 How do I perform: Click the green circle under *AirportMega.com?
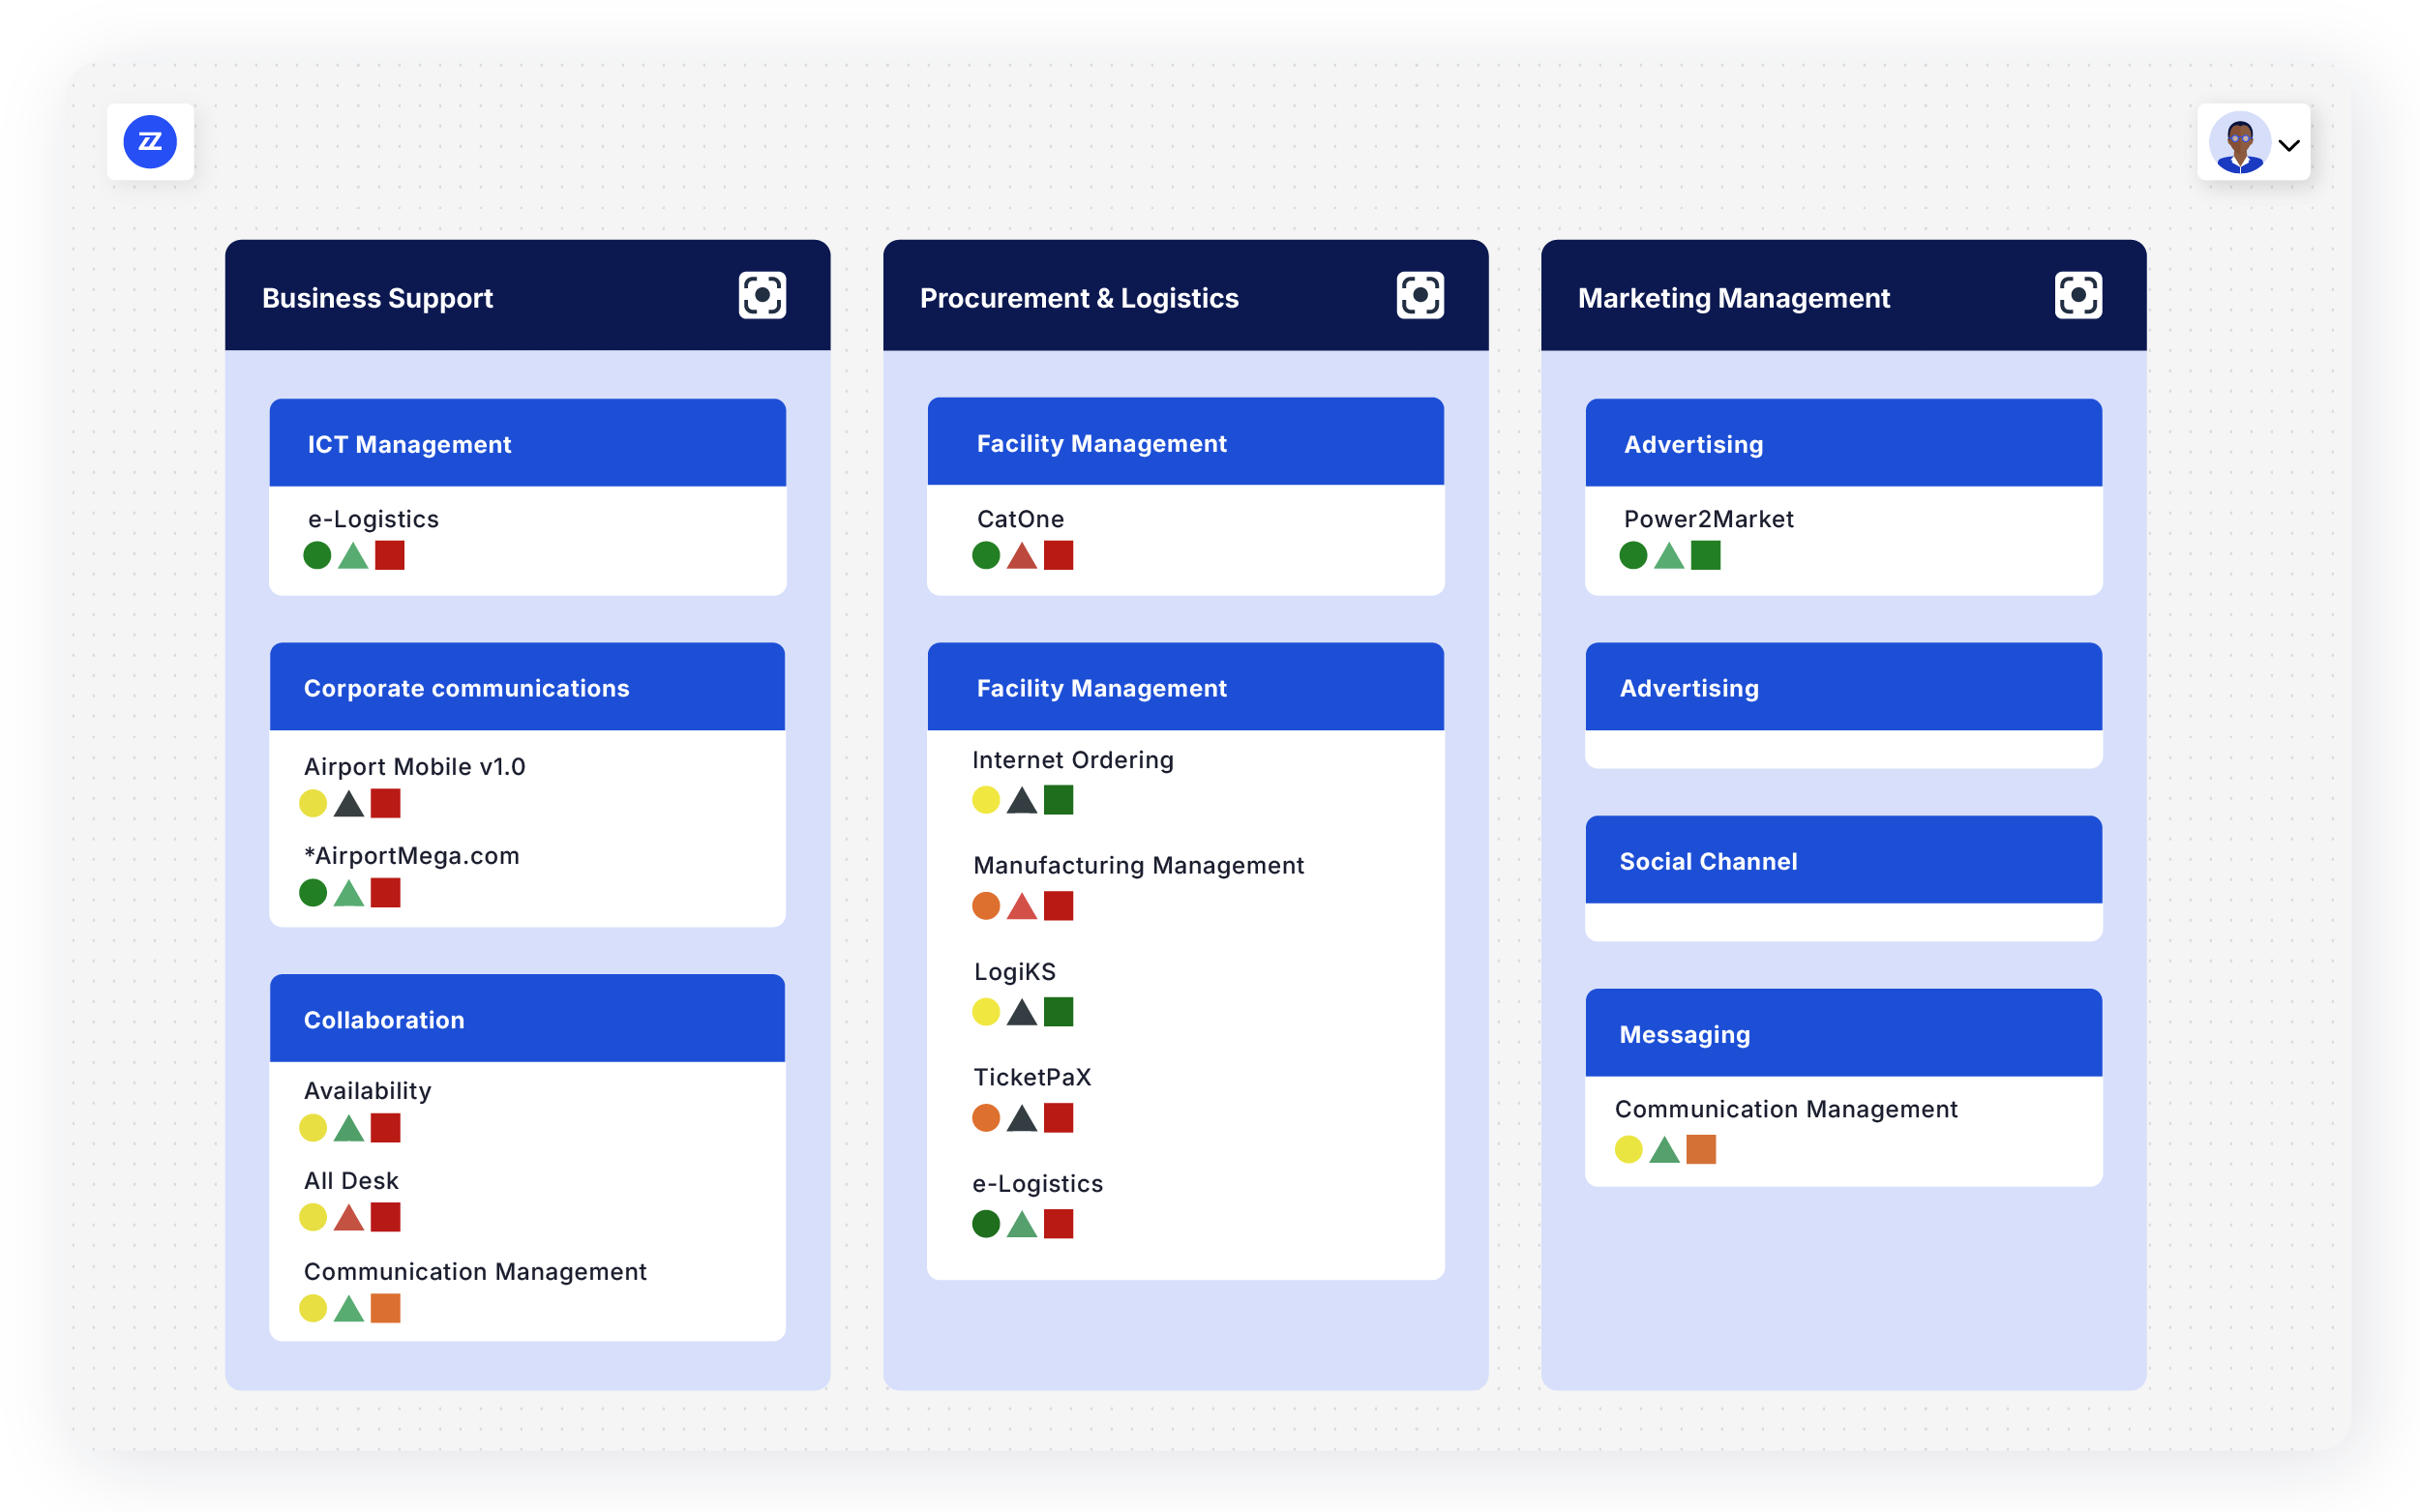pyautogui.click(x=313, y=893)
